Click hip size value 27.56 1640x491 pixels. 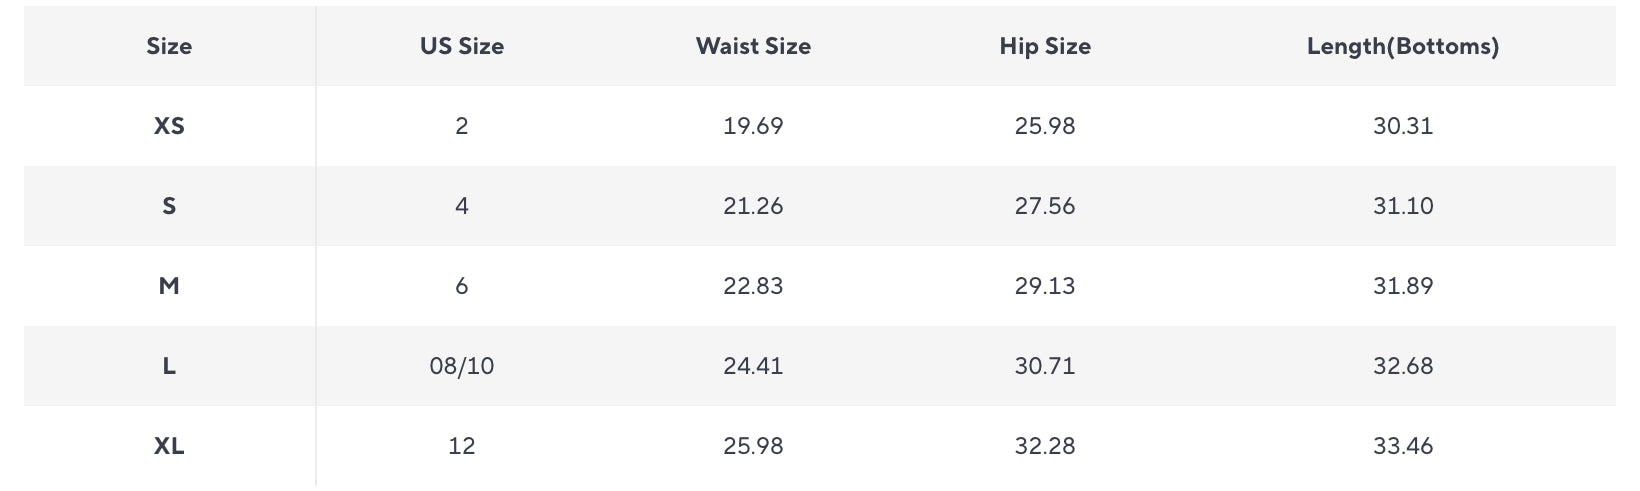click(1045, 206)
